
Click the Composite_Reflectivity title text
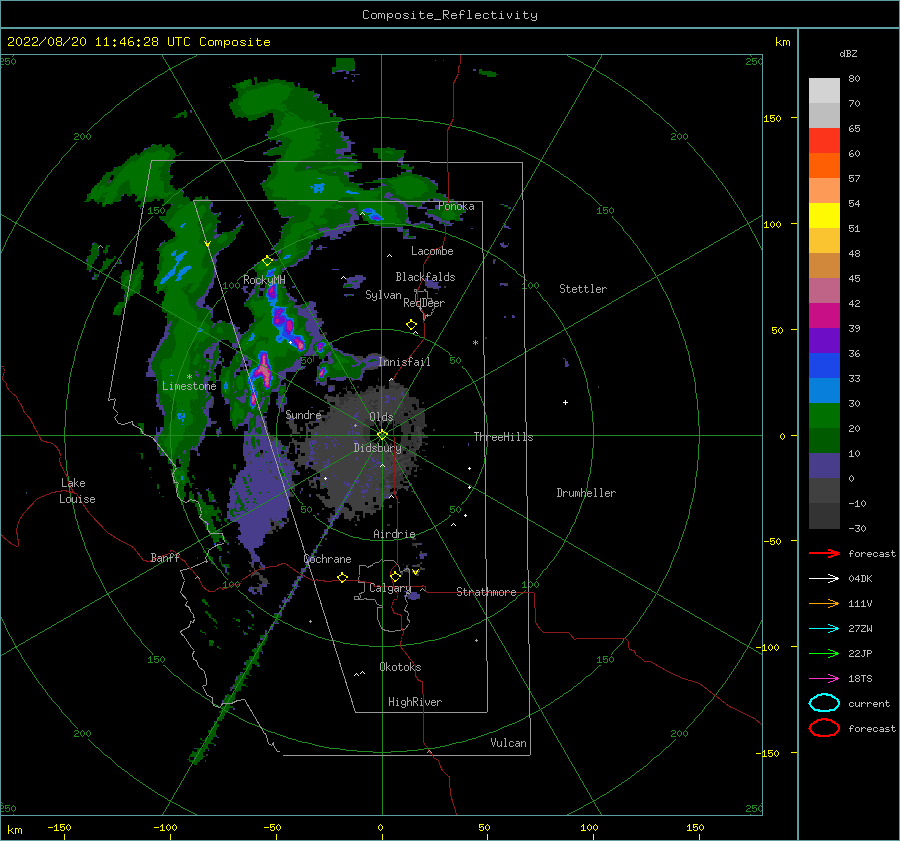point(450,15)
